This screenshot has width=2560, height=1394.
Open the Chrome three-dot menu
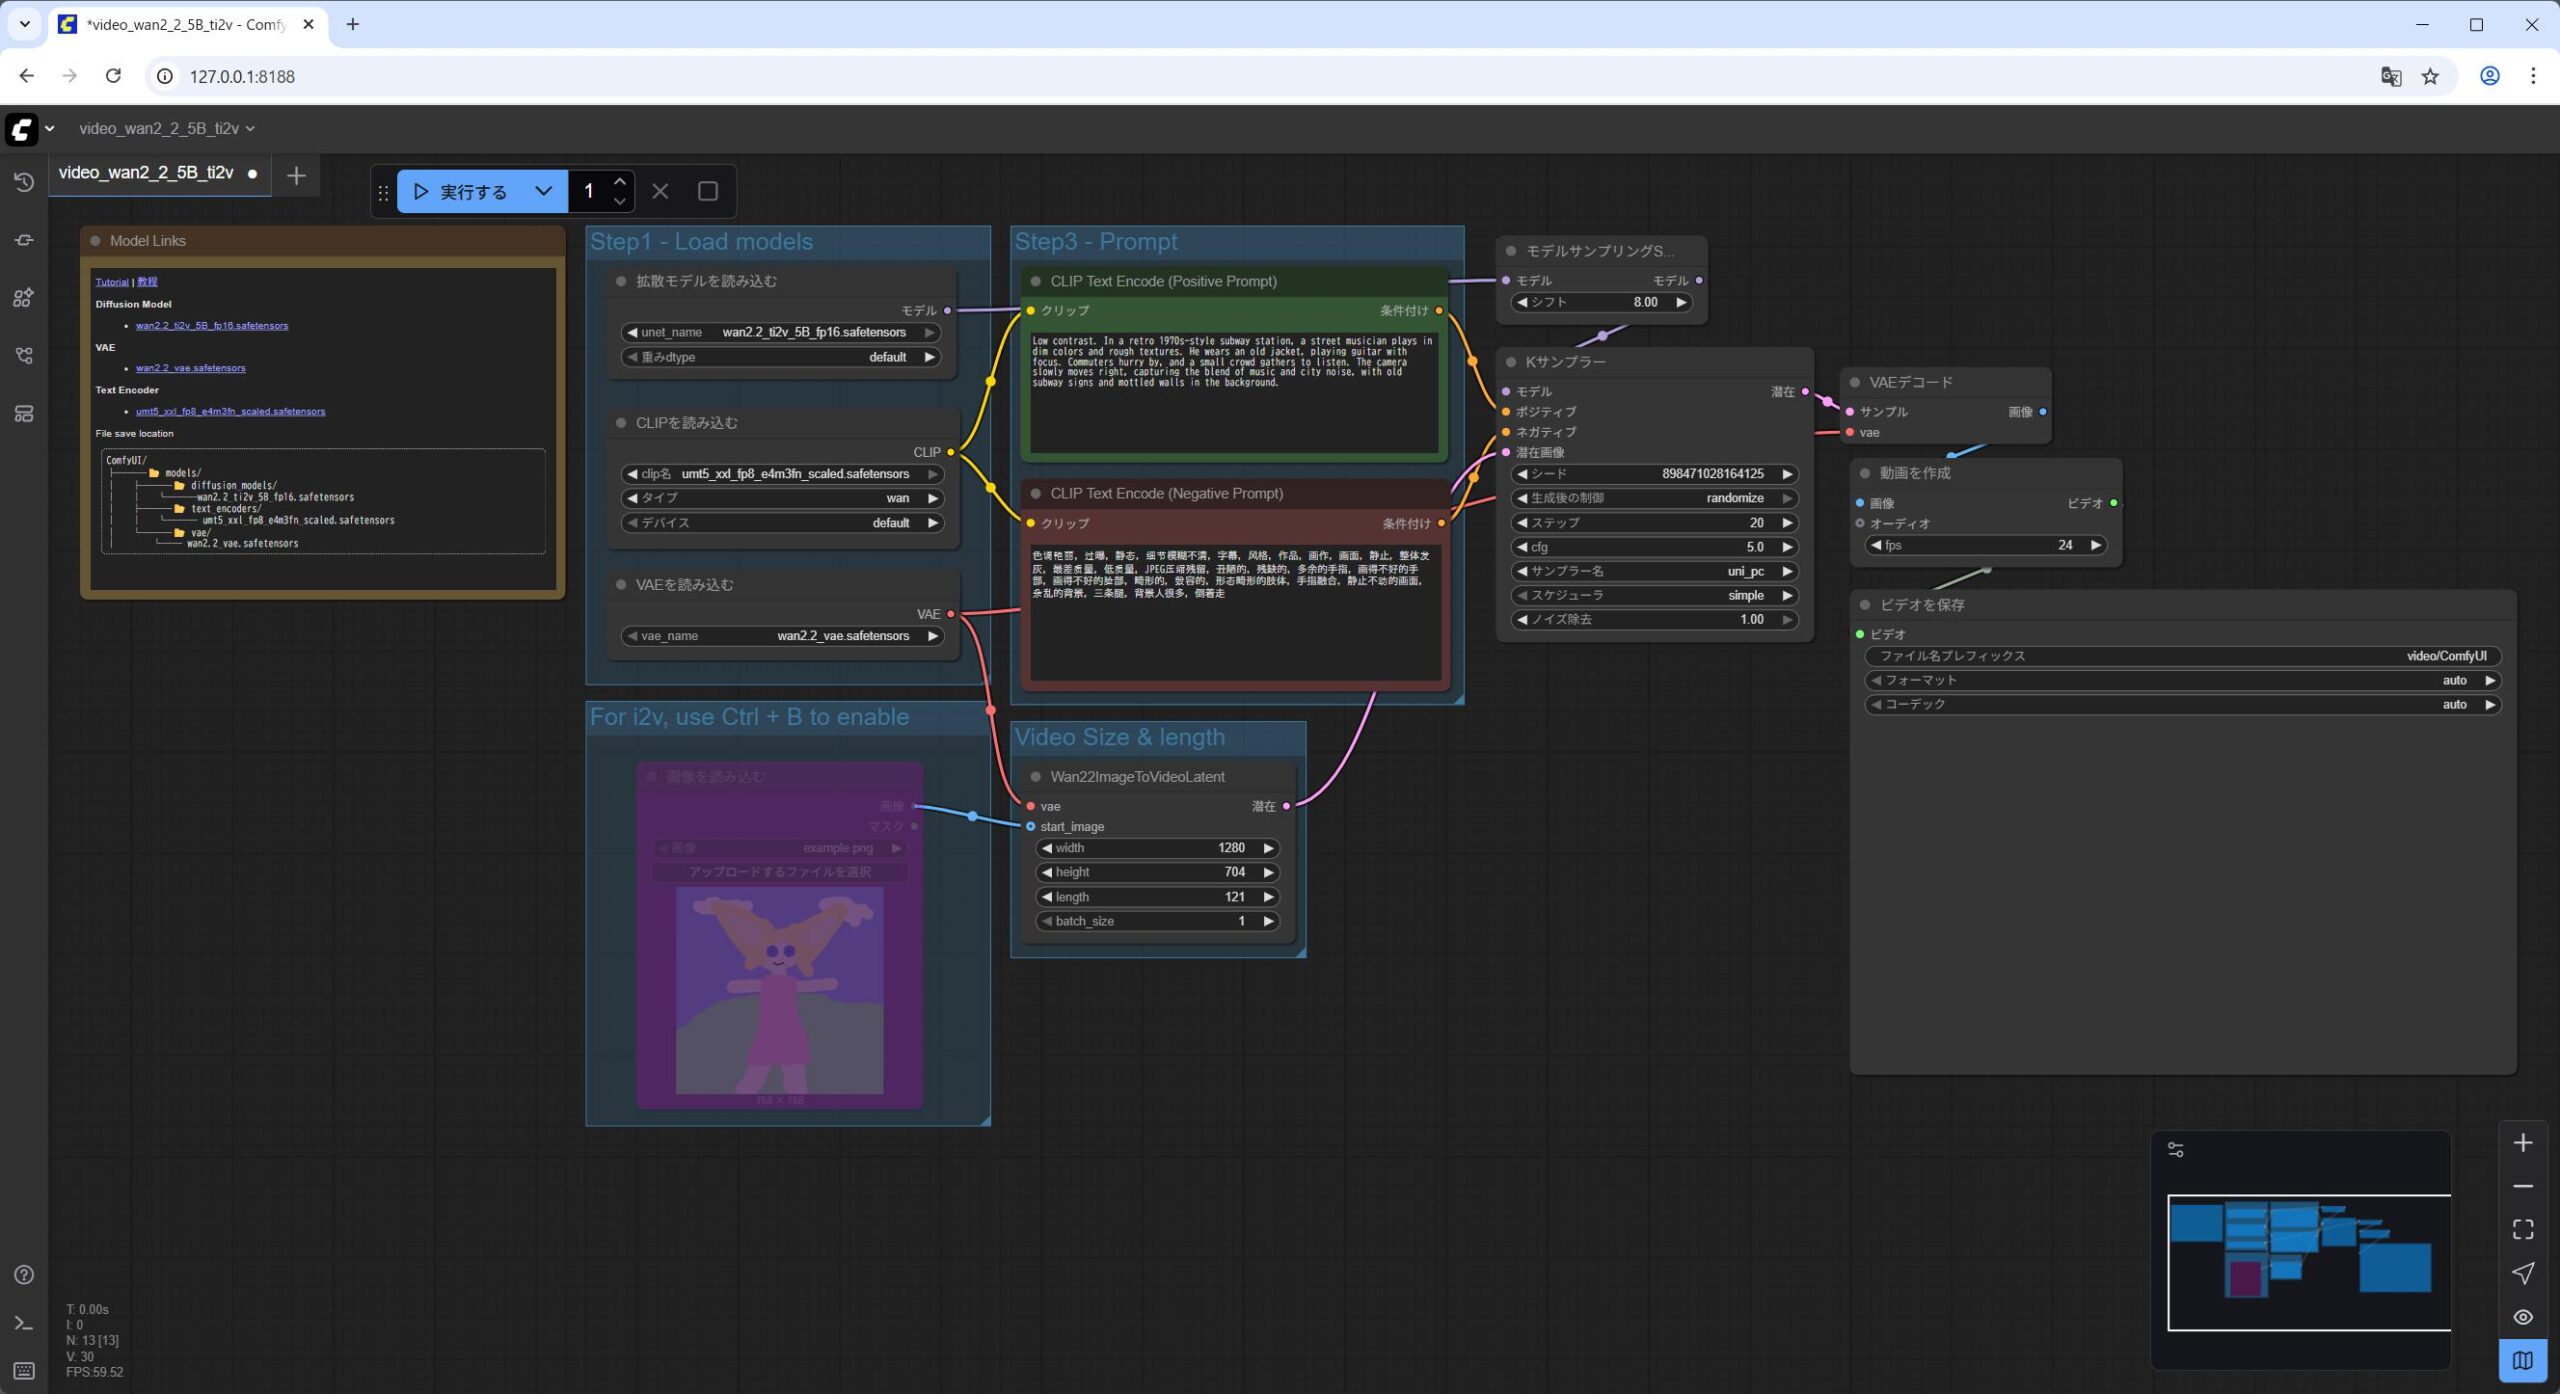(x=2533, y=76)
